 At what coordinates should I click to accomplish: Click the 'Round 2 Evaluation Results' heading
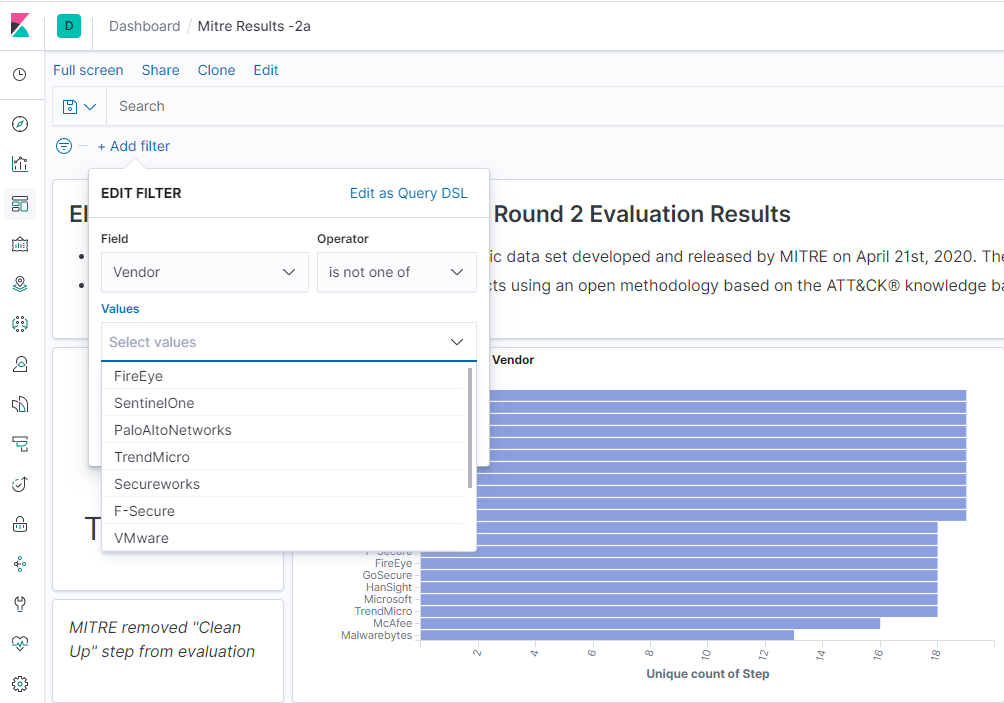642,214
